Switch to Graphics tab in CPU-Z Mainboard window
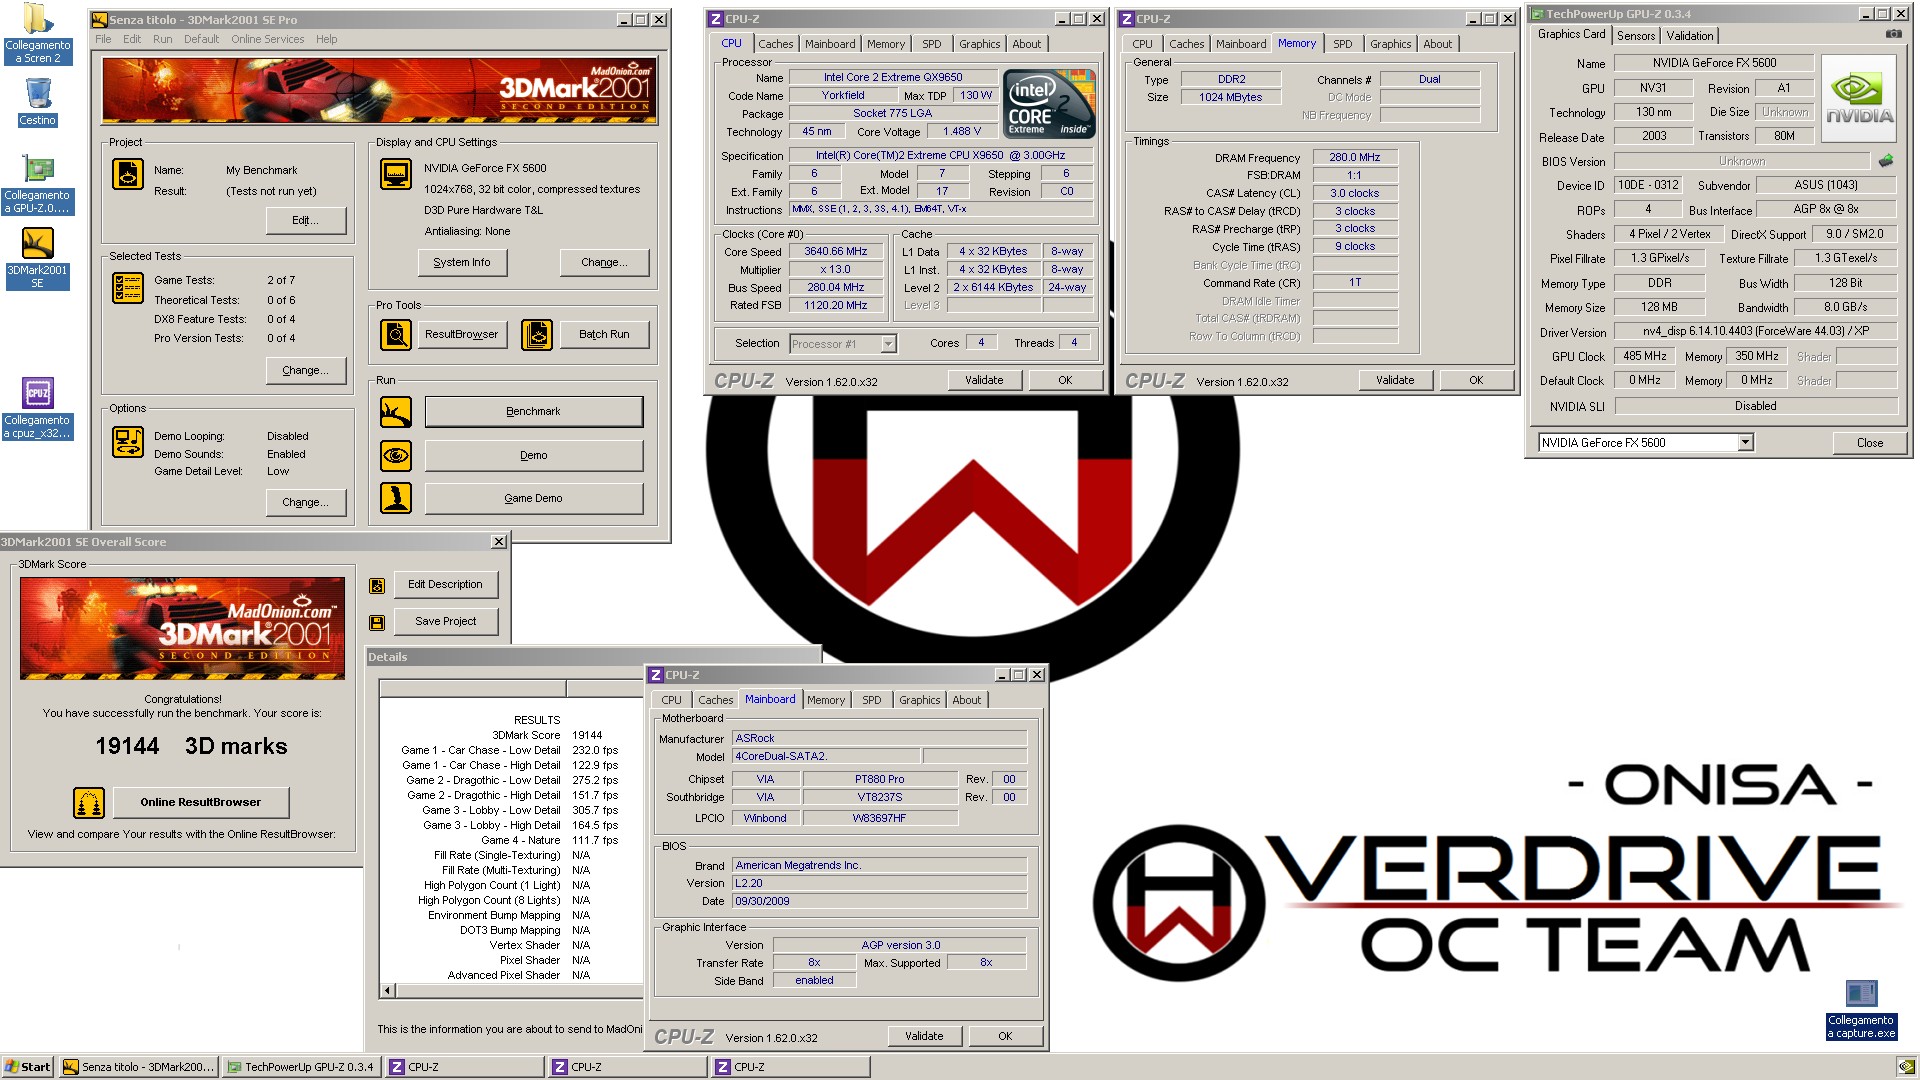Viewport: 1920px width, 1080px height. pyautogui.click(x=919, y=700)
